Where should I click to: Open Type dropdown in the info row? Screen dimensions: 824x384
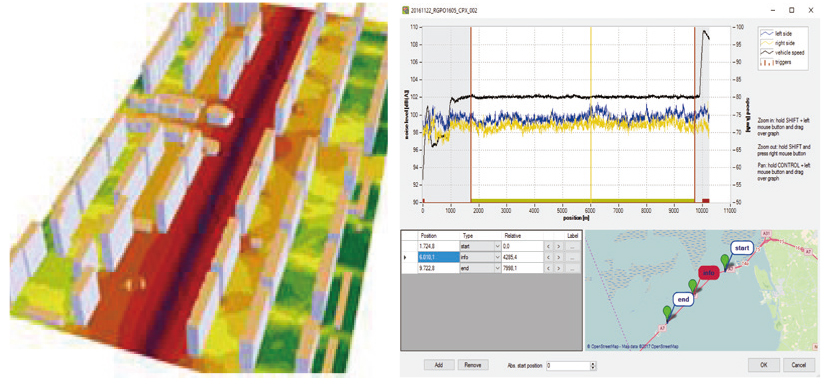pyautogui.click(x=497, y=257)
